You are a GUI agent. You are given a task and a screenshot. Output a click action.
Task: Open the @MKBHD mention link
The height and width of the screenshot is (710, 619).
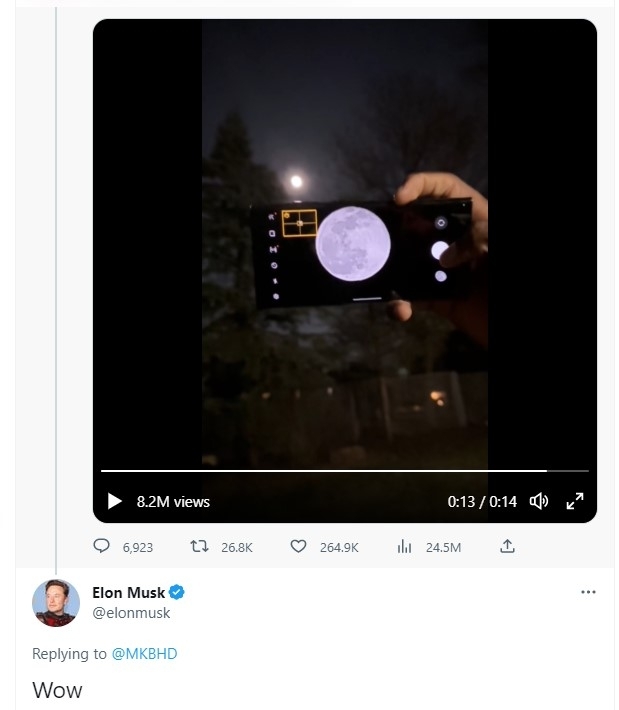(144, 654)
